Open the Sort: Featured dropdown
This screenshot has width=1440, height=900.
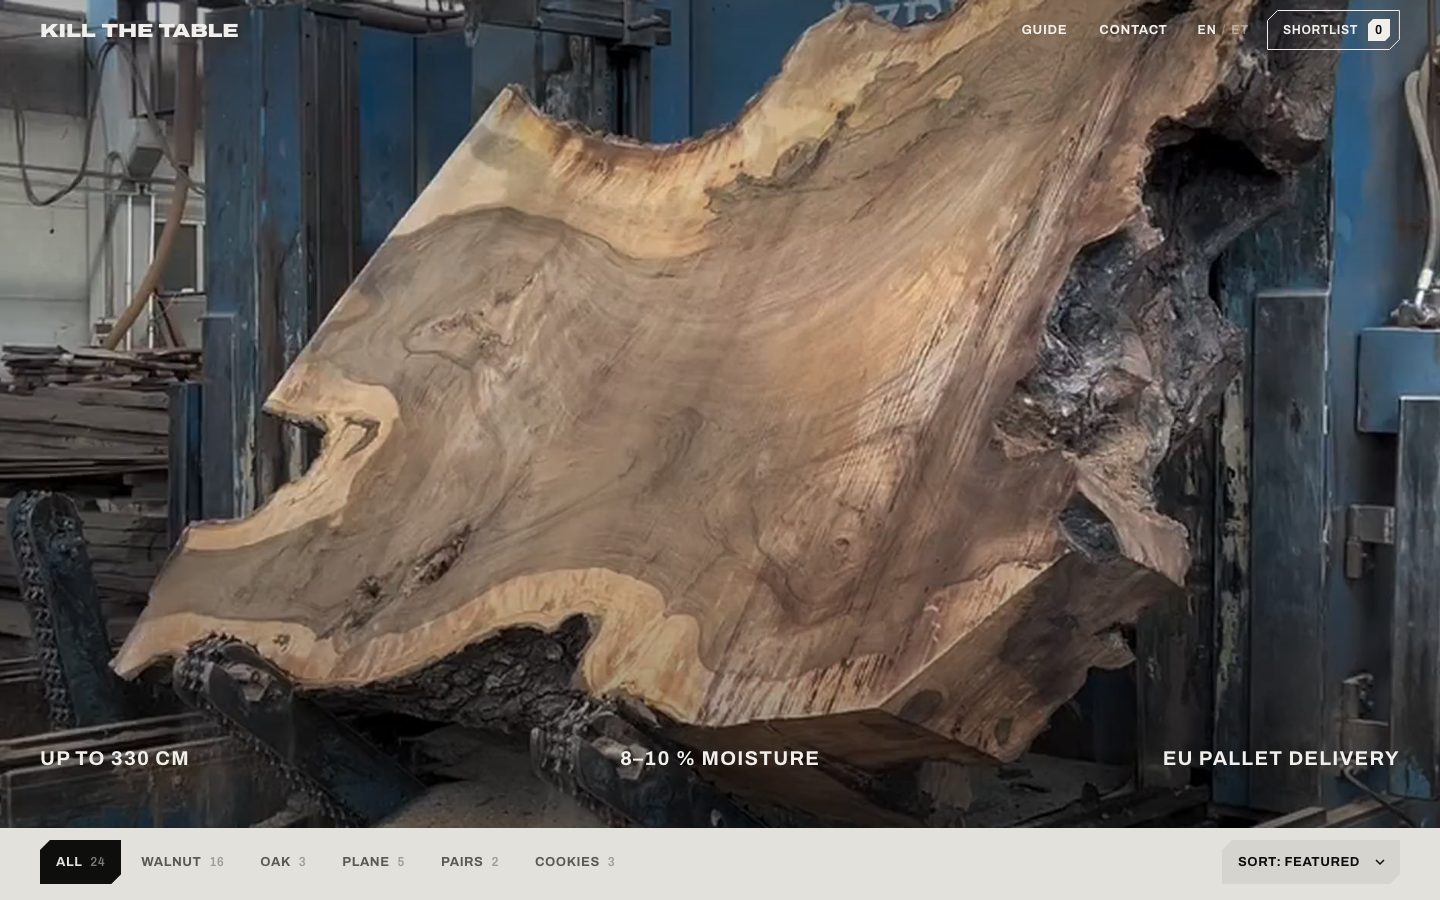point(1311,862)
